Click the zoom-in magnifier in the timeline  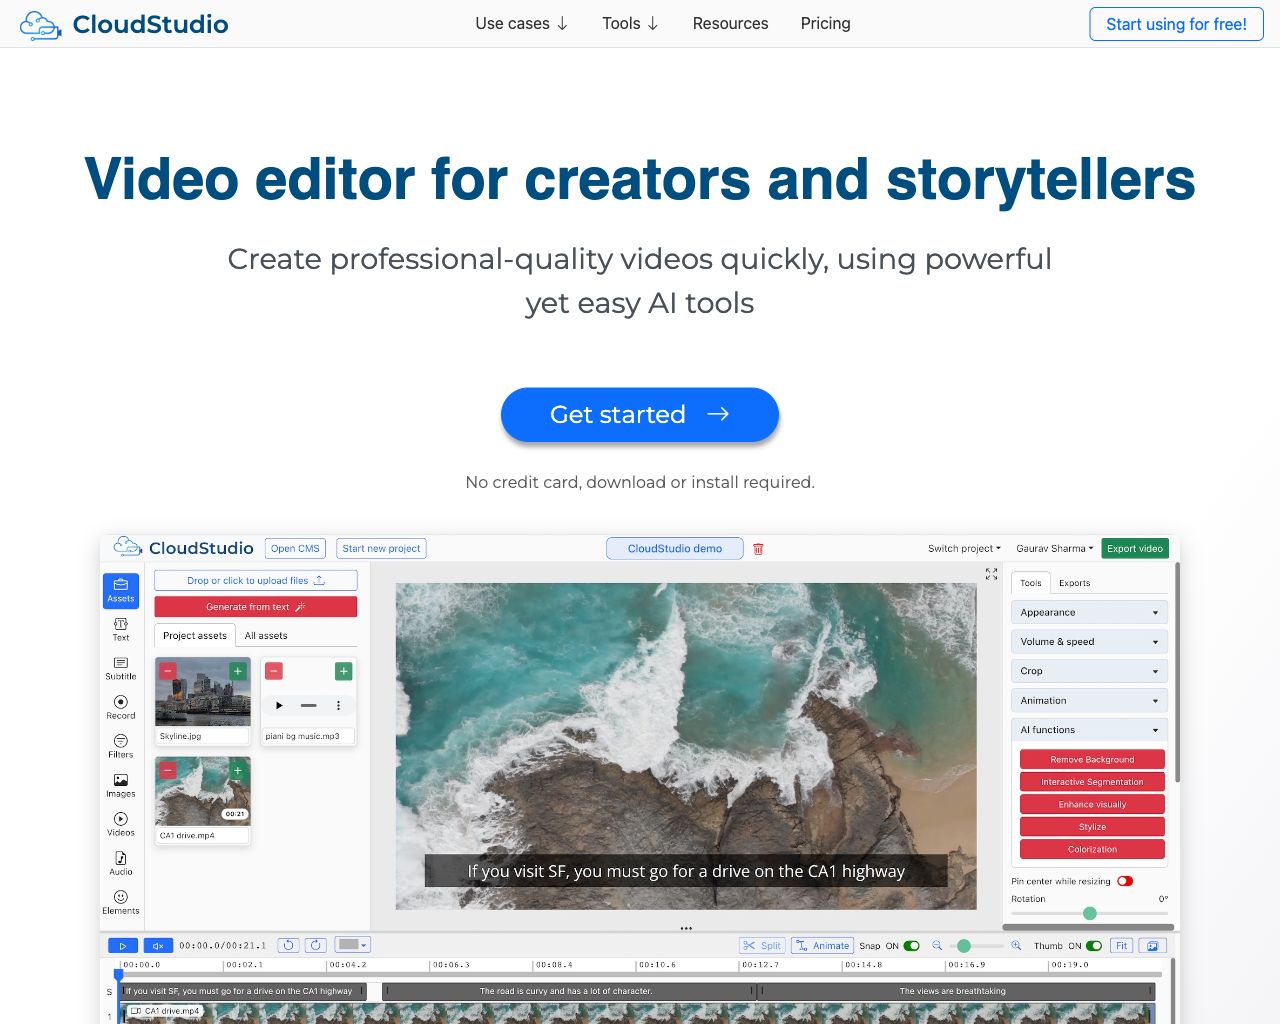[1017, 945]
